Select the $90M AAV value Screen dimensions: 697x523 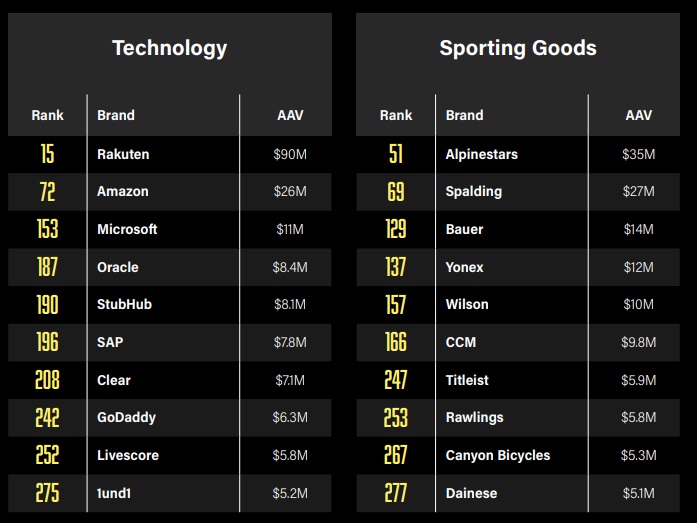[290, 154]
